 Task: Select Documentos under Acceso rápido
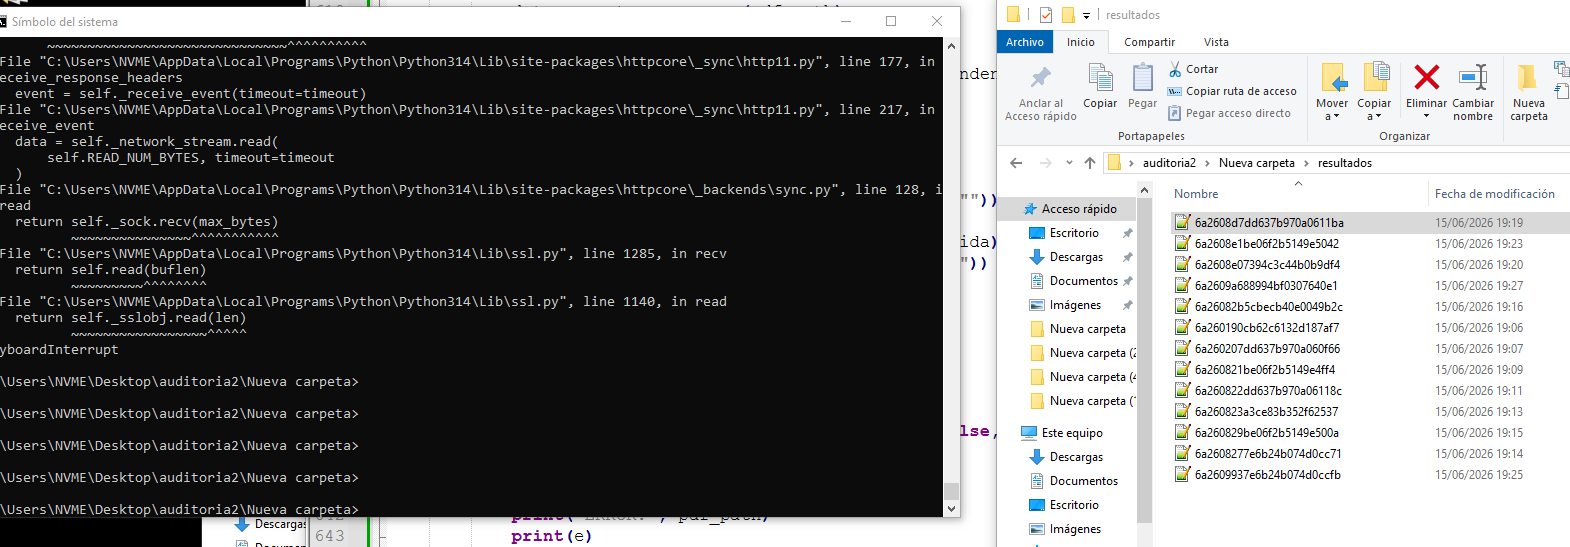pos(1084,281)
